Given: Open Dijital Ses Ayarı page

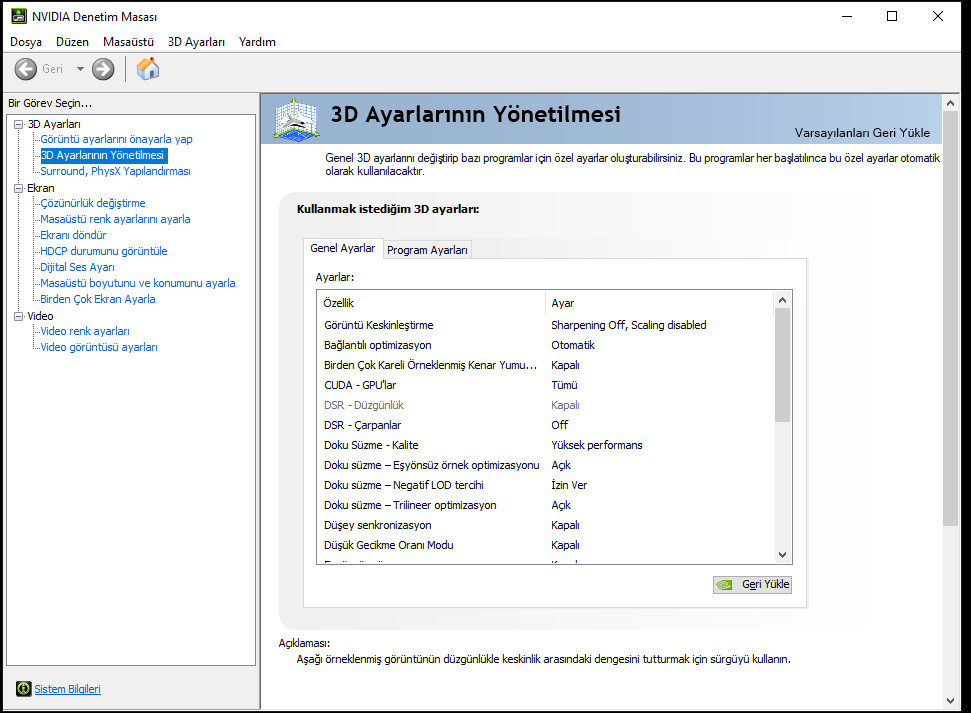Looking at the screenshot, I should coord(77,268).
